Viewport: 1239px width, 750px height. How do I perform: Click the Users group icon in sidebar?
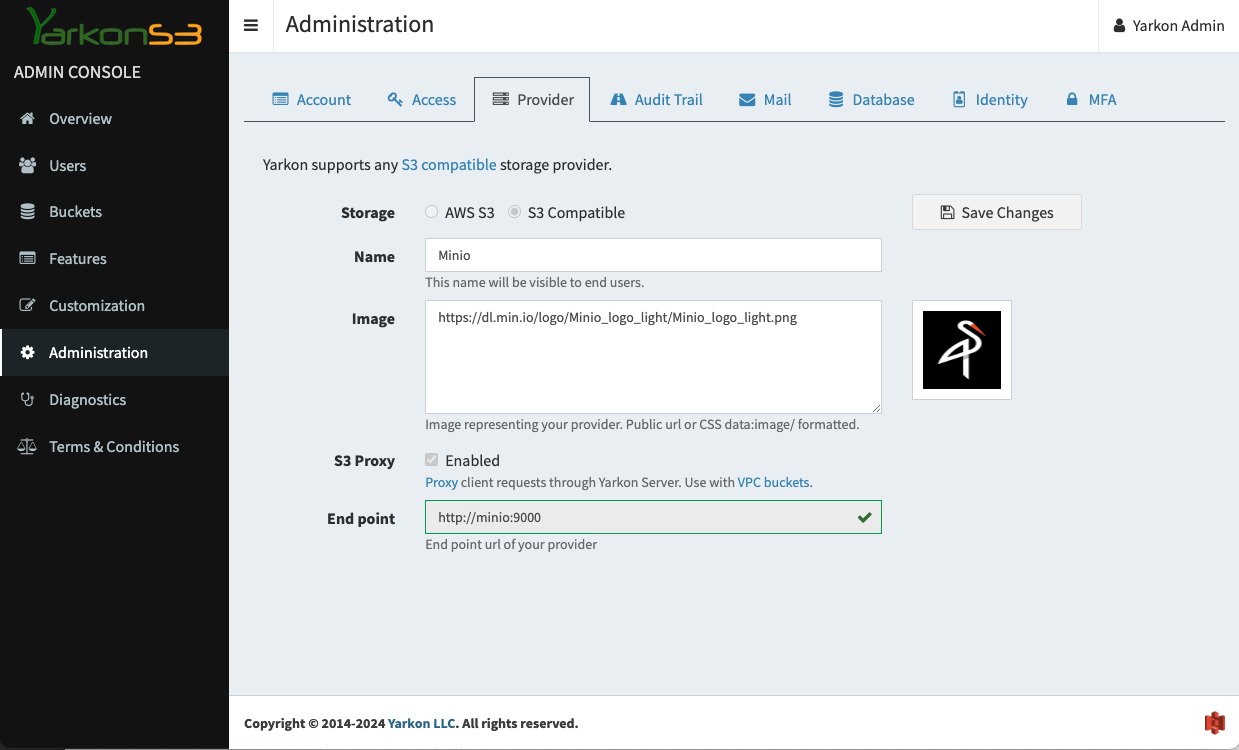[28, 165]
